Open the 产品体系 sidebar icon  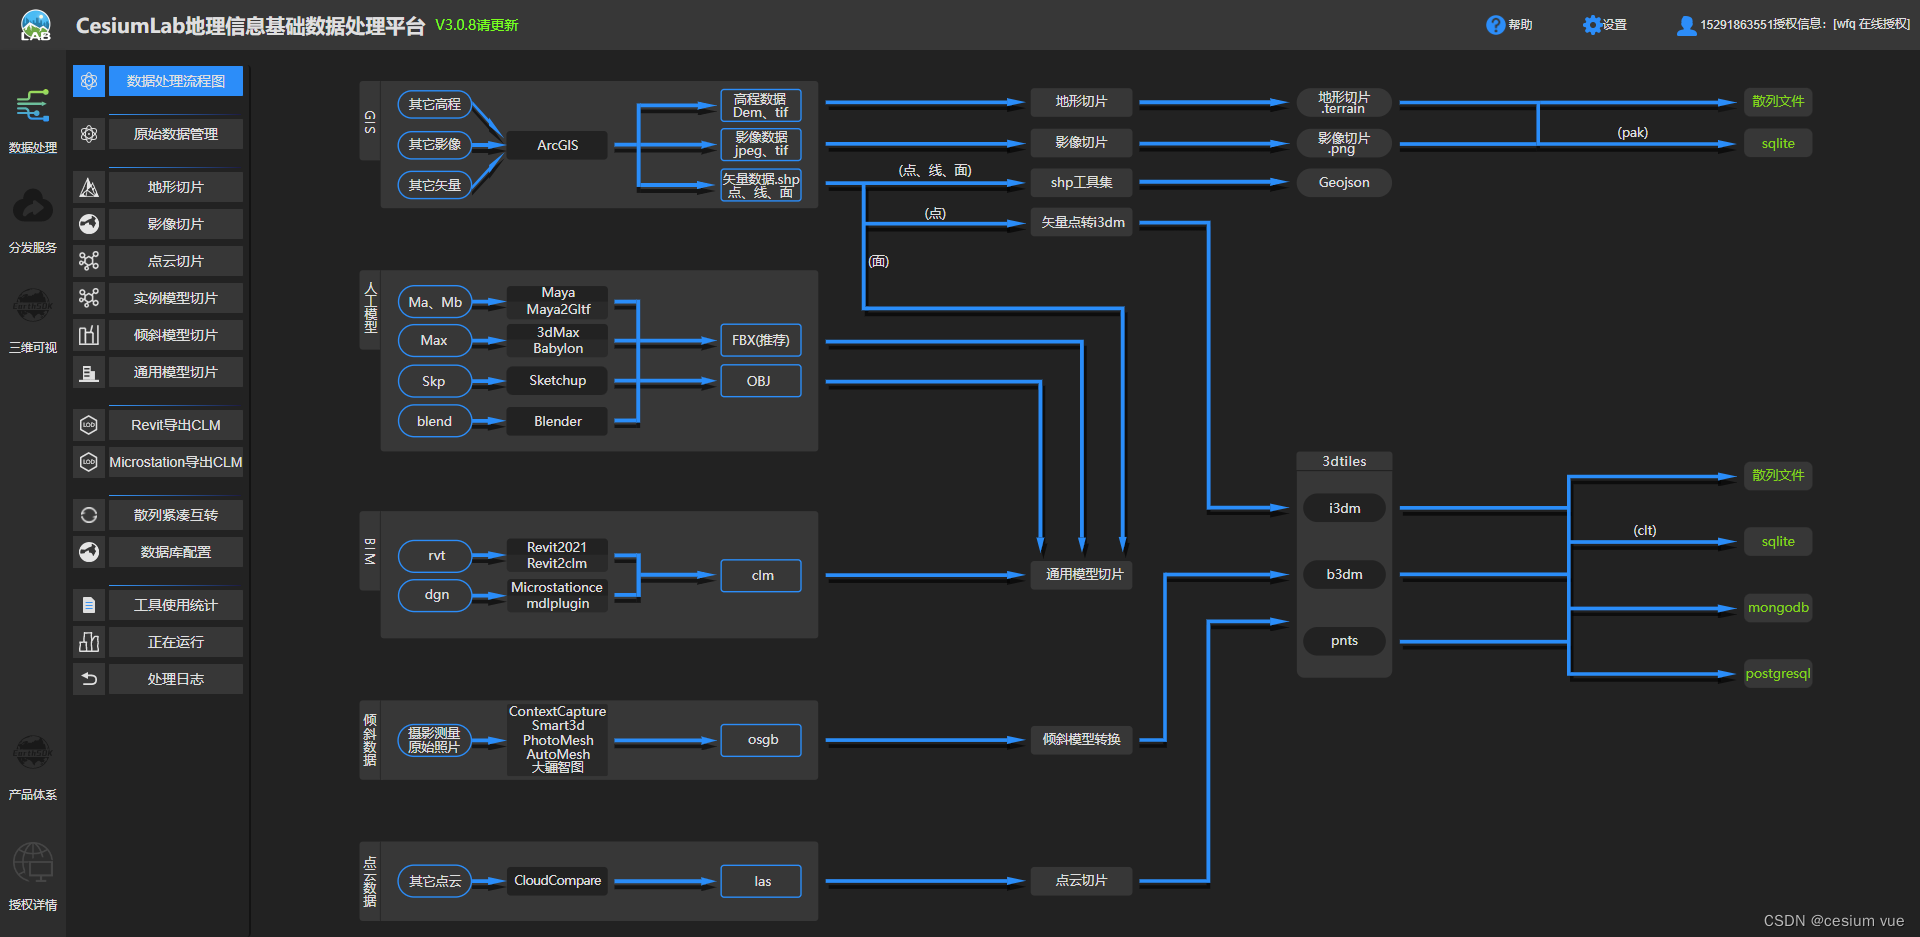(33, 752)
